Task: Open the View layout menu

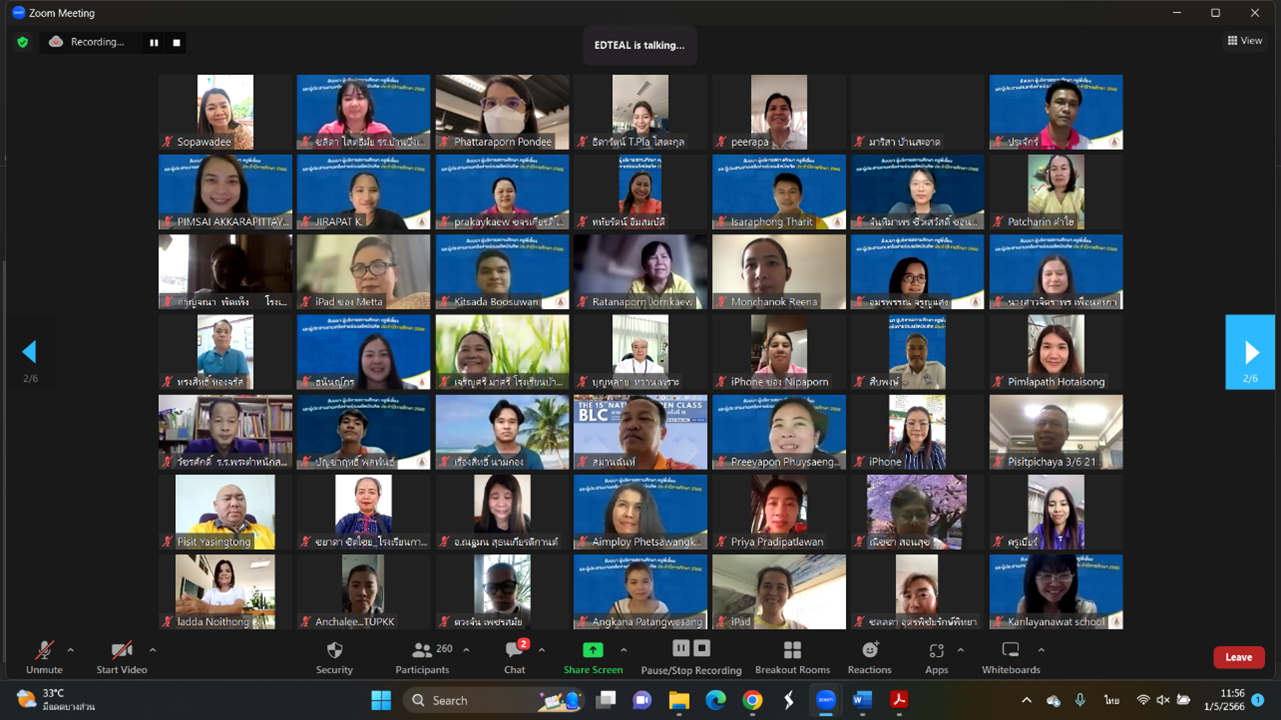Action: click(x=1245, y=41)
